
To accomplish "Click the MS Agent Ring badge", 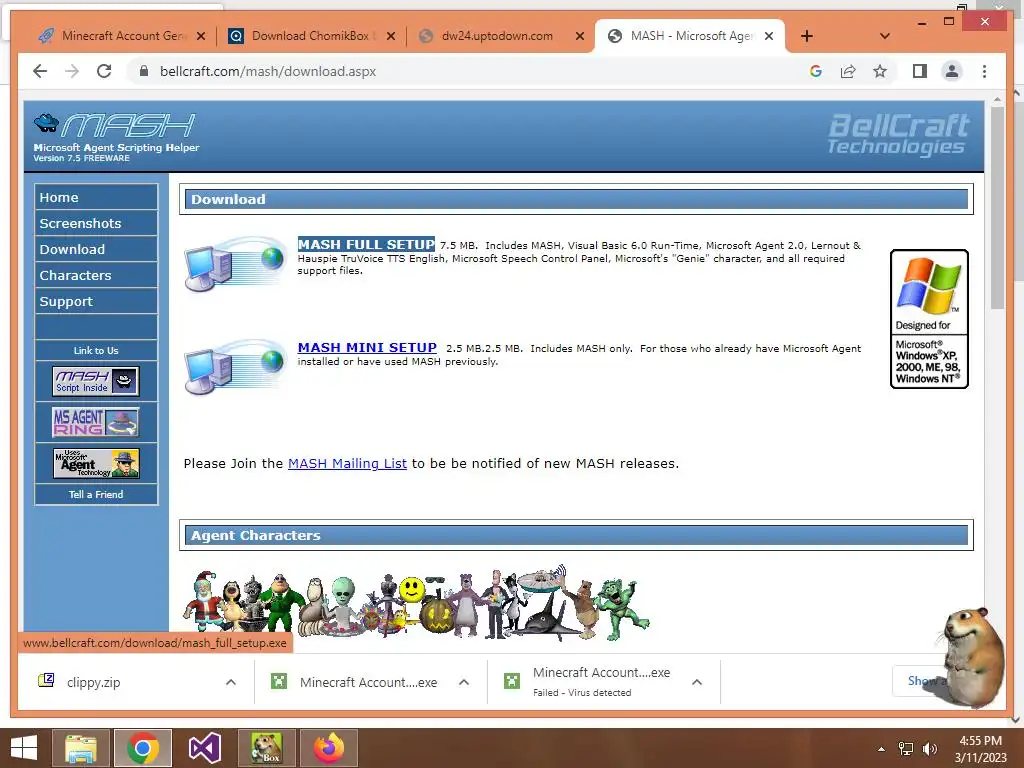I will (x=96, y=422).
